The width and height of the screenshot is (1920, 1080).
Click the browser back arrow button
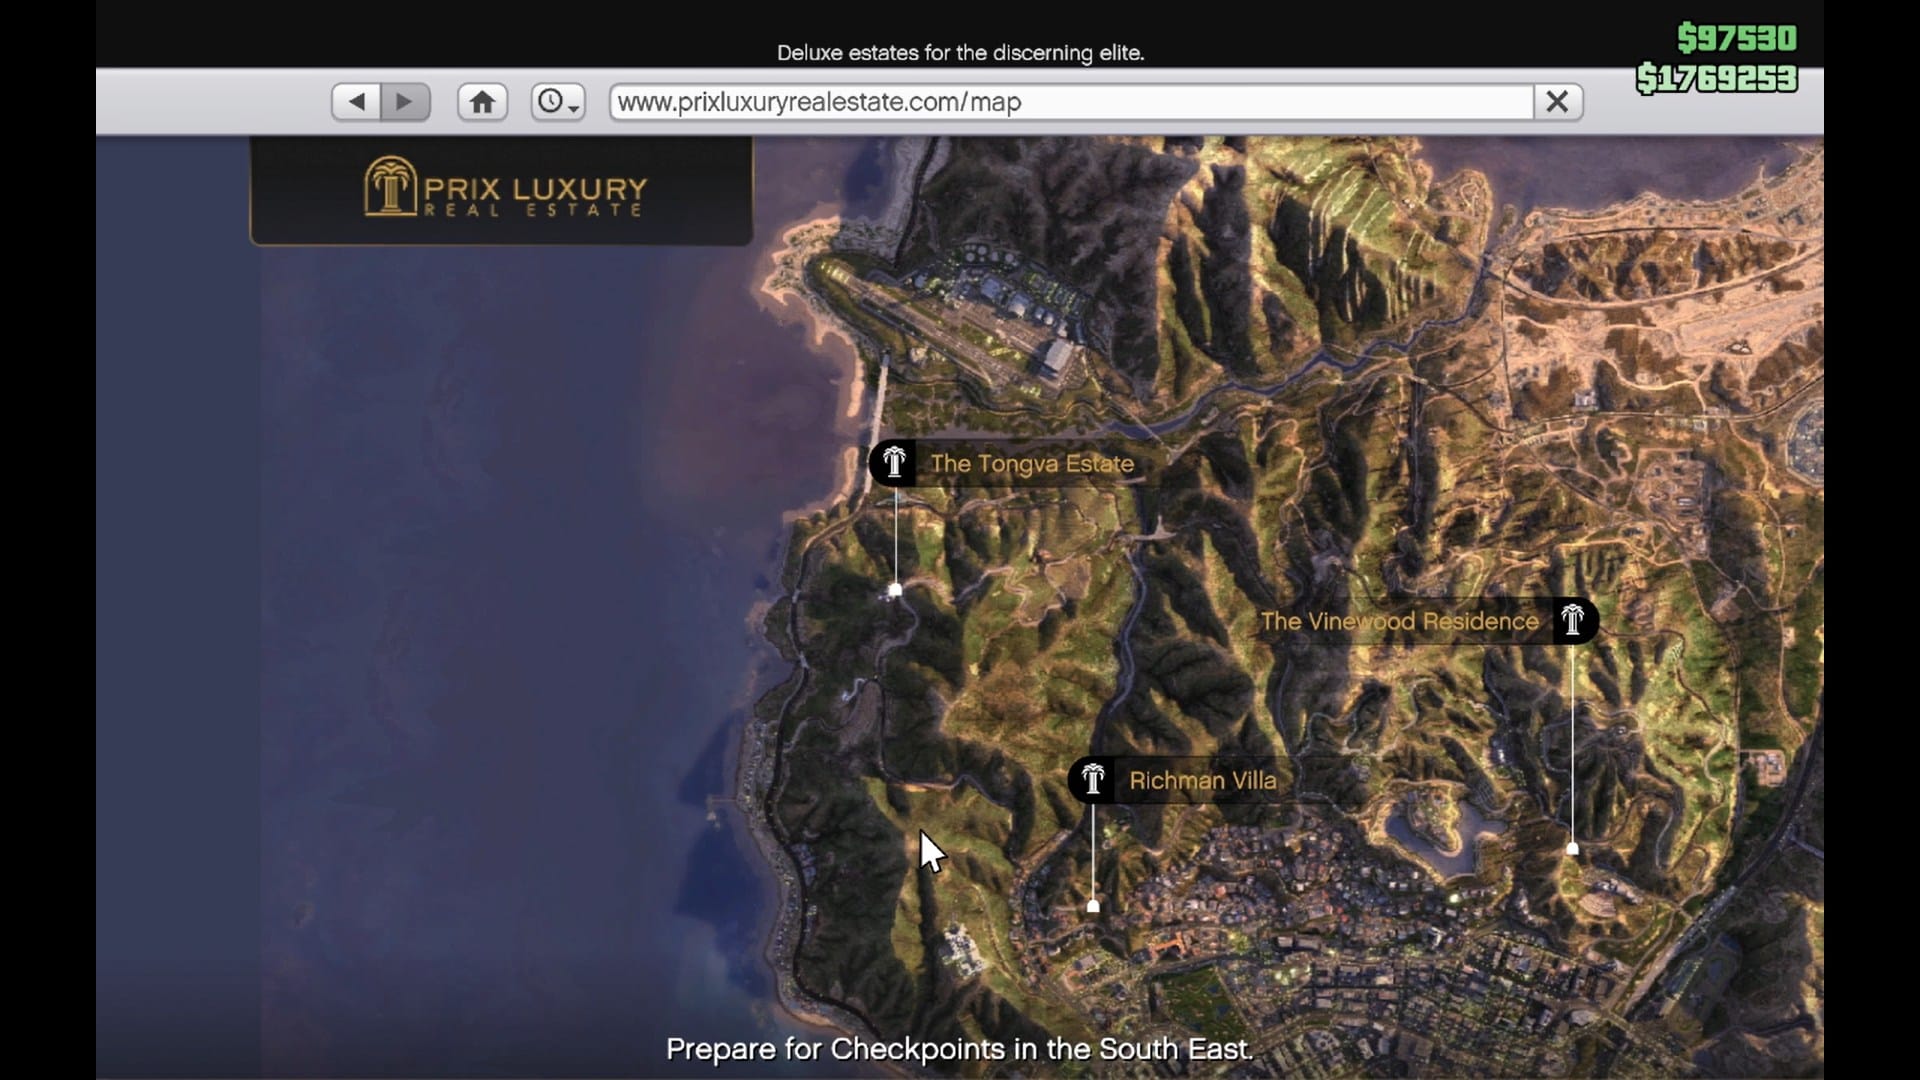click(x=356, y=101)
